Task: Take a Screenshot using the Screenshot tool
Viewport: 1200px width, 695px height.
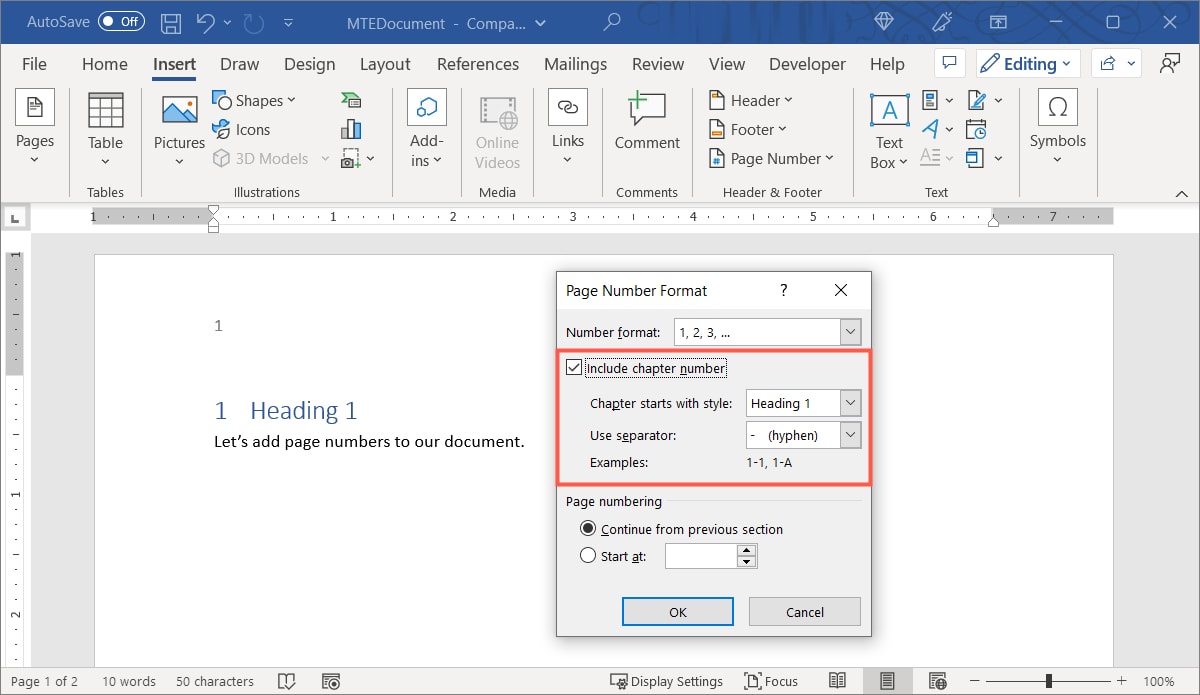Action: pos(351,157)
